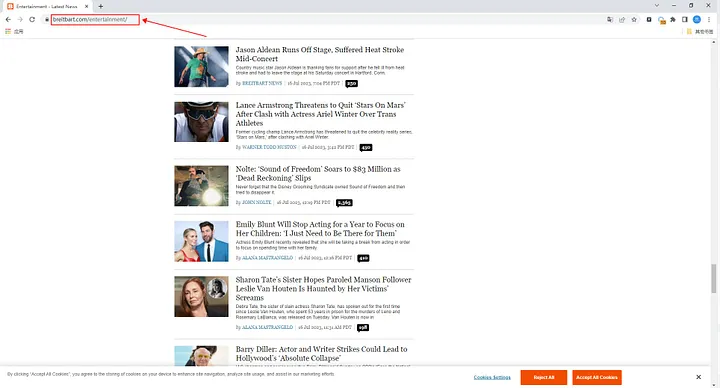The width and height of the screenshot is (720, 388).
Task: Open the extension with the orange badge
Action: 661,20
